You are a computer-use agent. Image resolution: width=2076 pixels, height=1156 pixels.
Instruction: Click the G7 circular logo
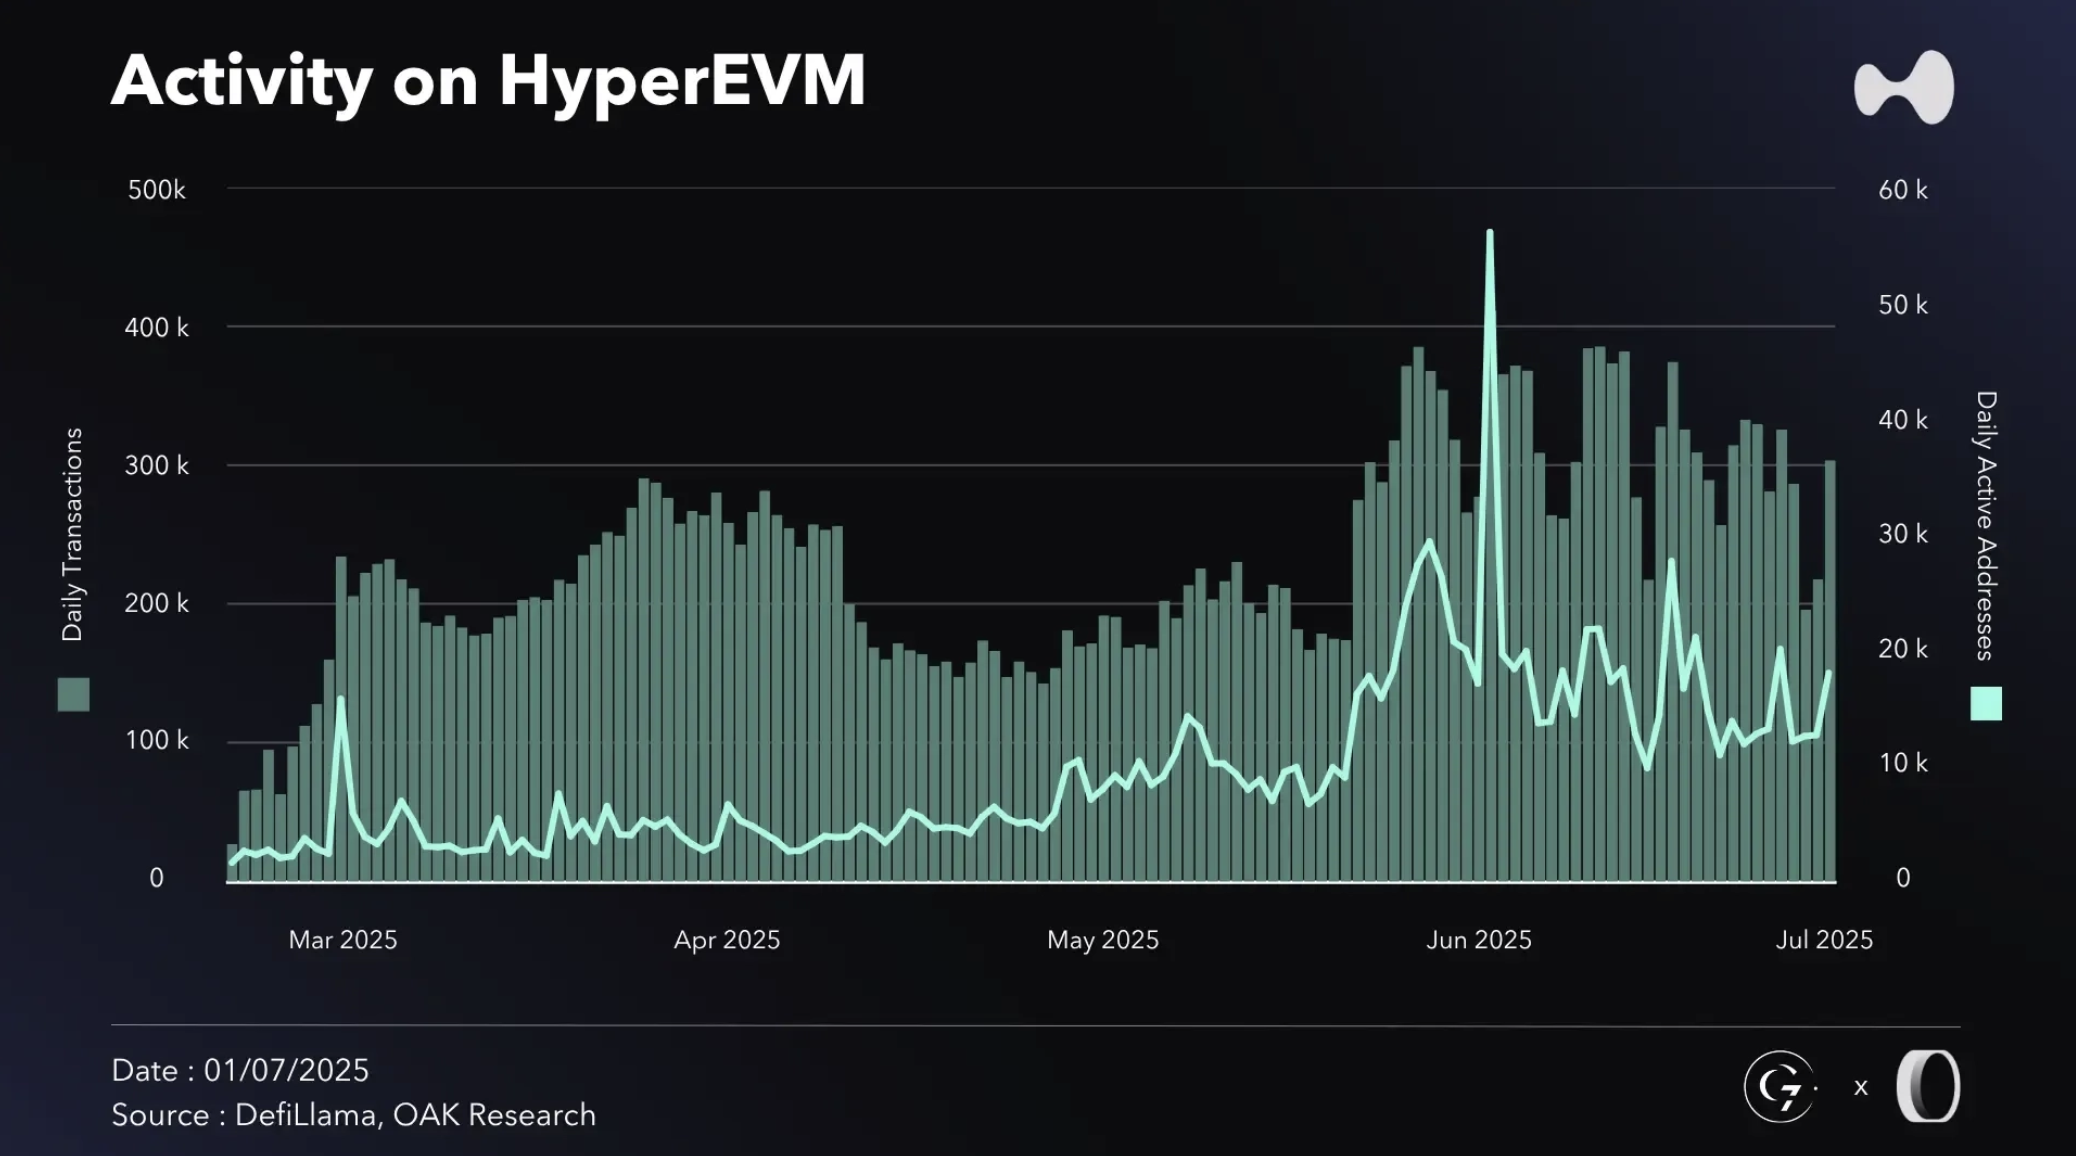[x=1779, y=1086]
